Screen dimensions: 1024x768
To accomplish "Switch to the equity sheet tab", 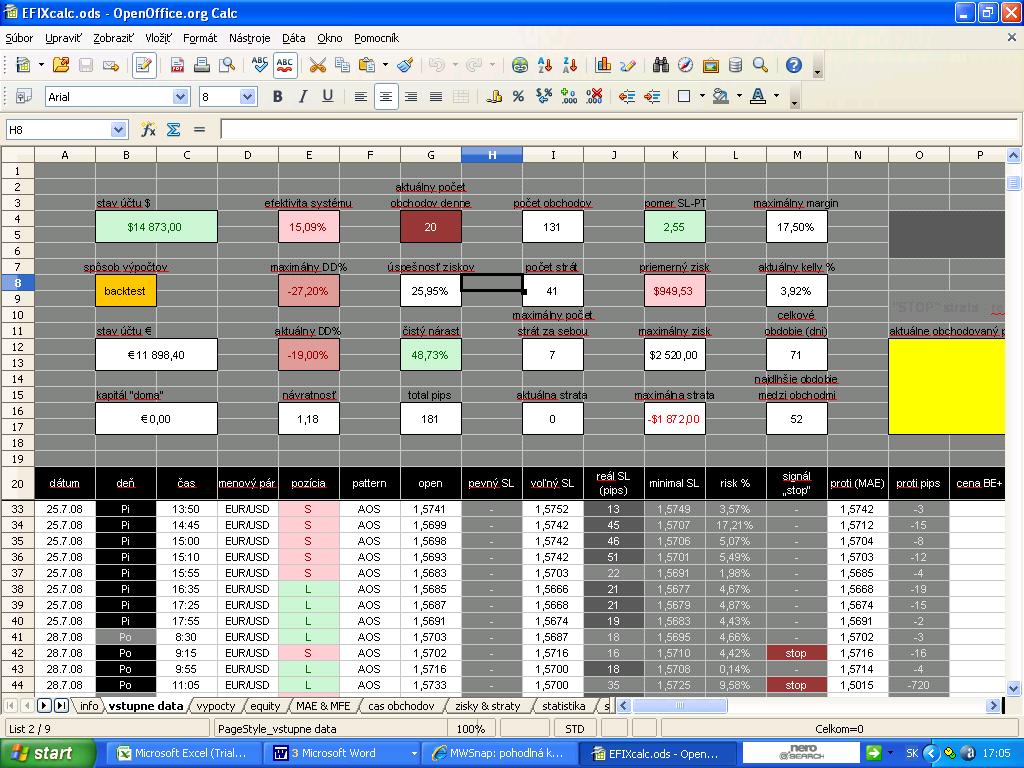I will coord(265,706).
